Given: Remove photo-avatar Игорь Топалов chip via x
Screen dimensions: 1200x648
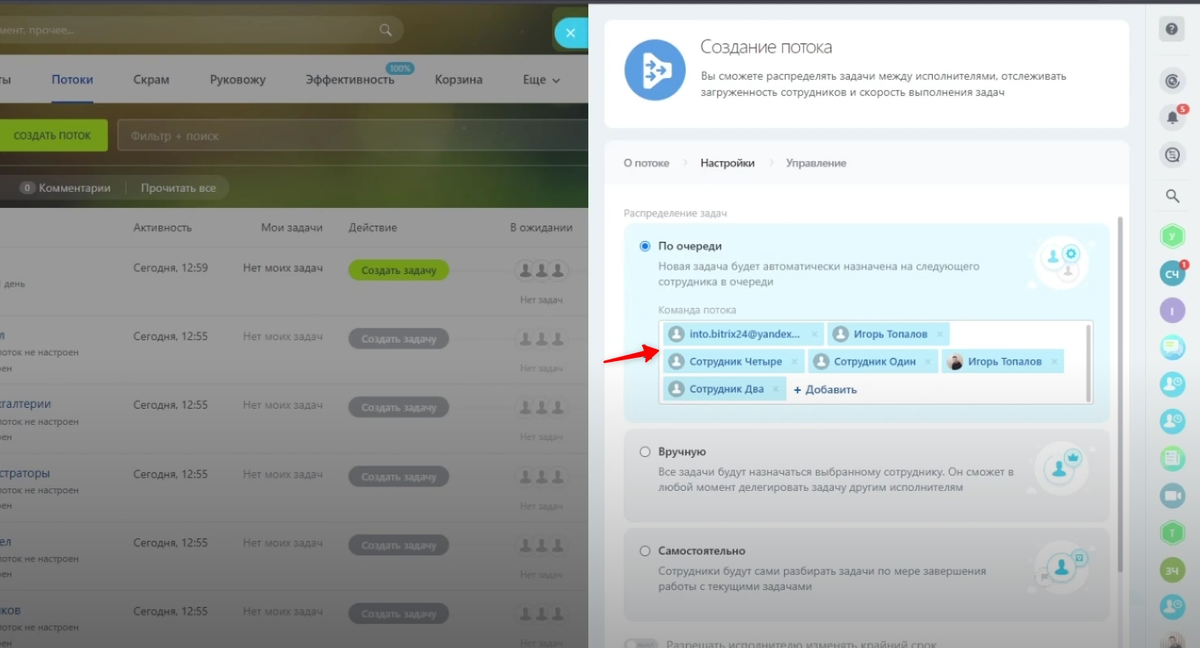Looking at the screenshot, I should coord(1053,361).
